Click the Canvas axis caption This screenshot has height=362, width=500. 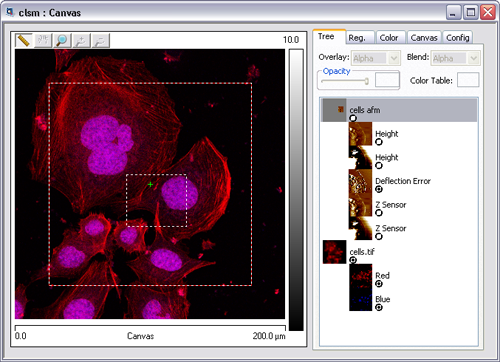(140, 336)
